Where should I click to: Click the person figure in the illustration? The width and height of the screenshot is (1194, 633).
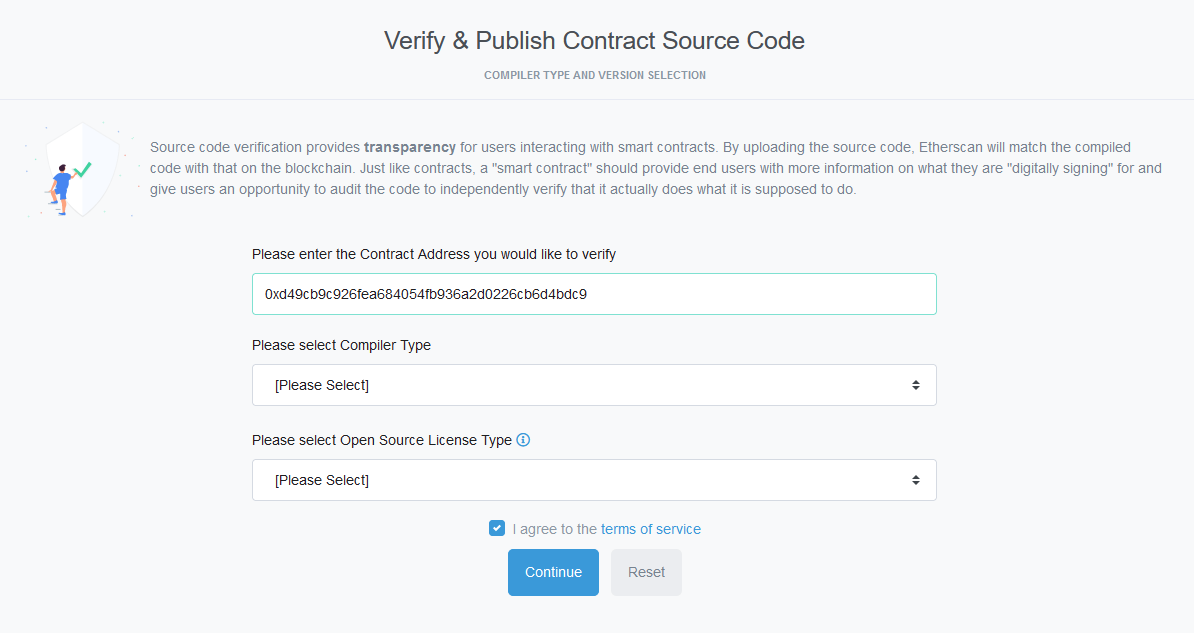point(62,185)
